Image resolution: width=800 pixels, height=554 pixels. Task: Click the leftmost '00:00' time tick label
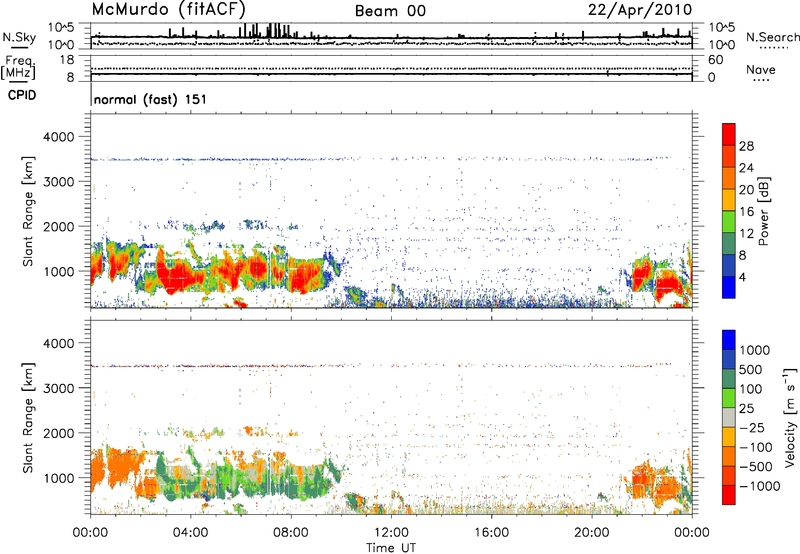click(90, 533)
